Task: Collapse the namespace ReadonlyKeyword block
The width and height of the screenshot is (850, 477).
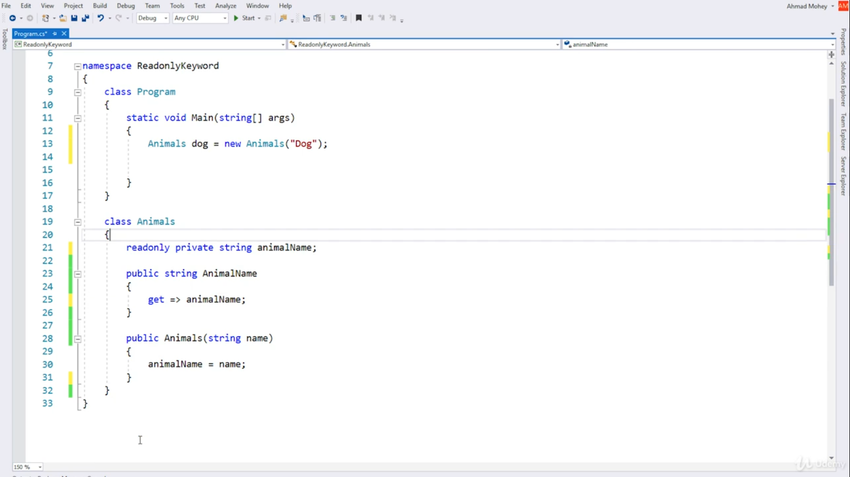Action: tap(78, 66)
